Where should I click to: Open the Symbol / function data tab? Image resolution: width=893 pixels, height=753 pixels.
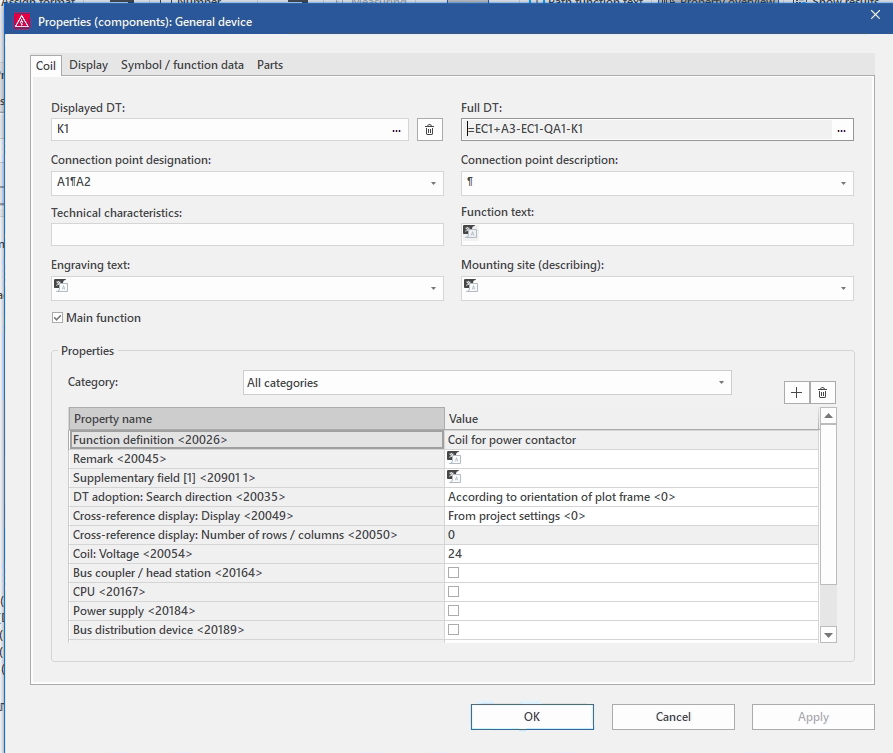tap(182, 65)
